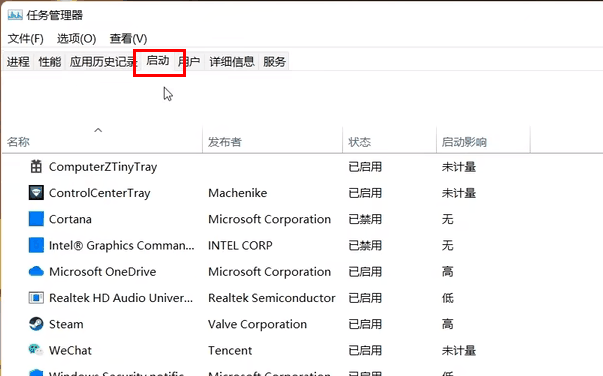
Task: Click the Cortana blue square icon
Action: [x=36, y=219]
